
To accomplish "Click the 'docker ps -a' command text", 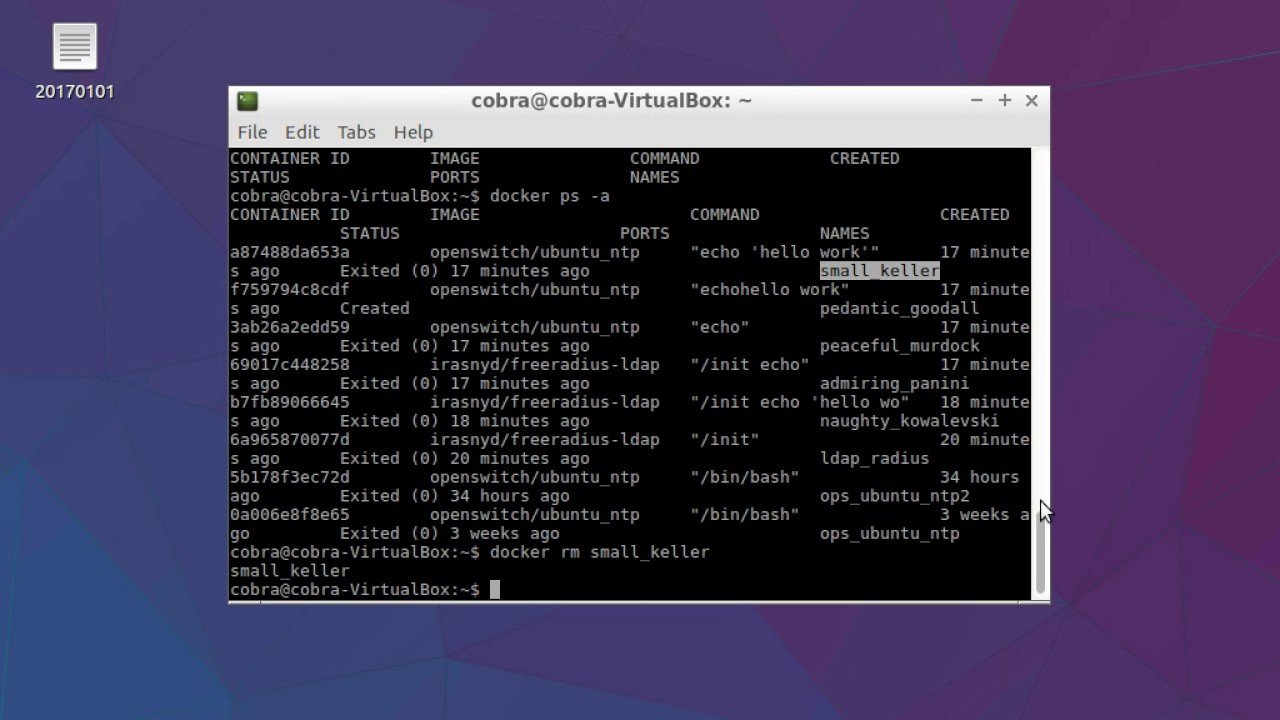I will [550, 196].
